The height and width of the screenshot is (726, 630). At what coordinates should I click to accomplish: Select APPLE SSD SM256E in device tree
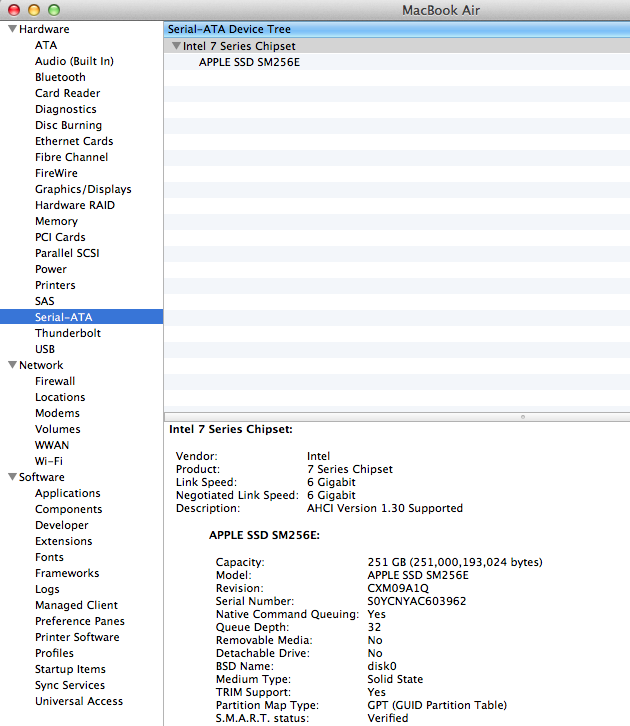tap(250, 62)
